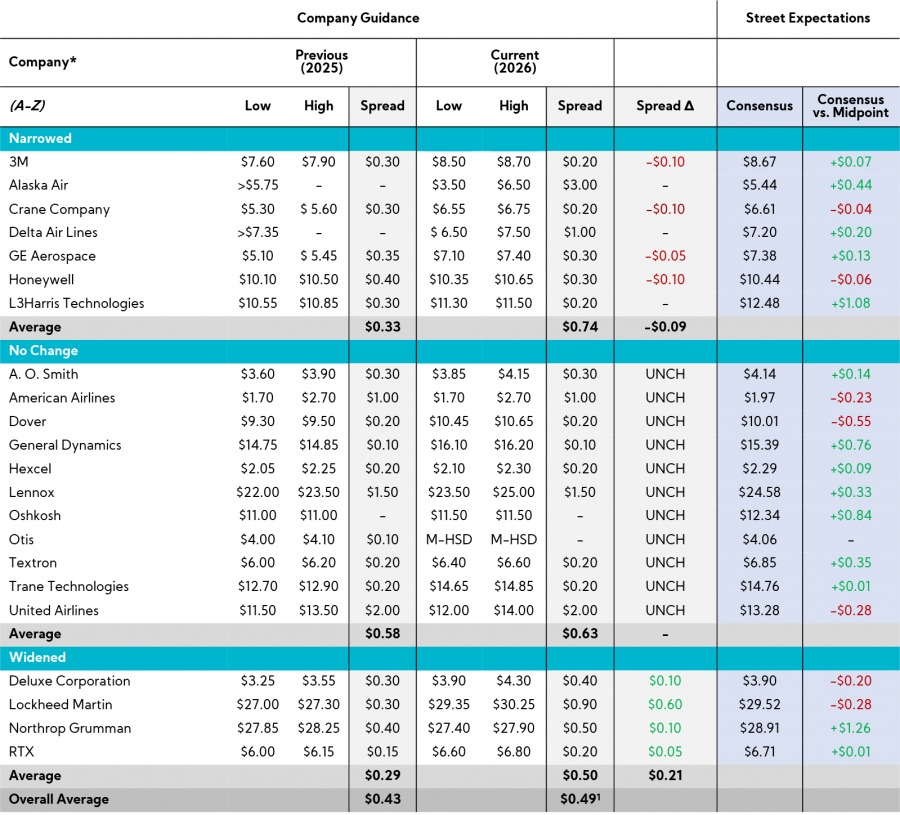The height and width of the screenshot is (815, 900).
Task: Click the 'No Change' section heading
Action: (x=44, y=351)
